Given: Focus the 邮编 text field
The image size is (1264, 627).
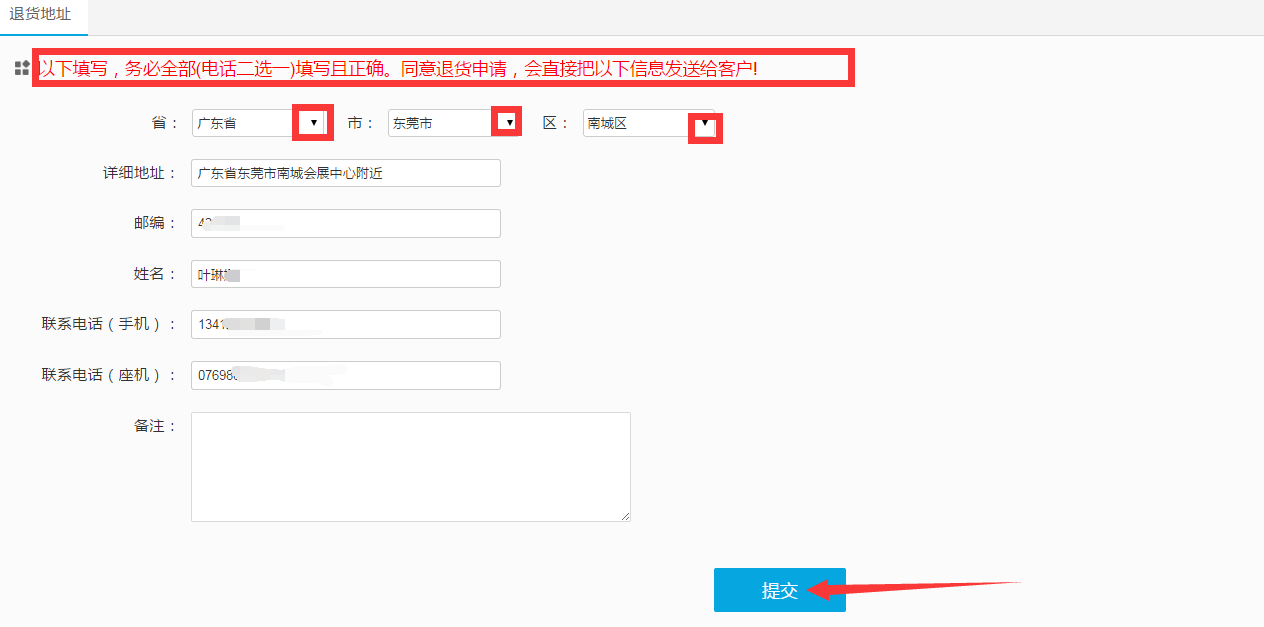Looking at the screenshot, I should click(345, 223).
